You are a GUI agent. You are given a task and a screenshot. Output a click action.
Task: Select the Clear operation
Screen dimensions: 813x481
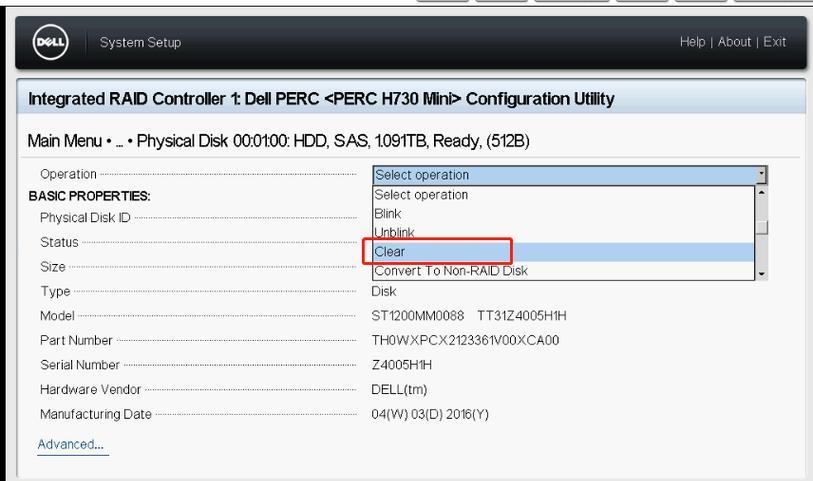(x=564, y=252)
